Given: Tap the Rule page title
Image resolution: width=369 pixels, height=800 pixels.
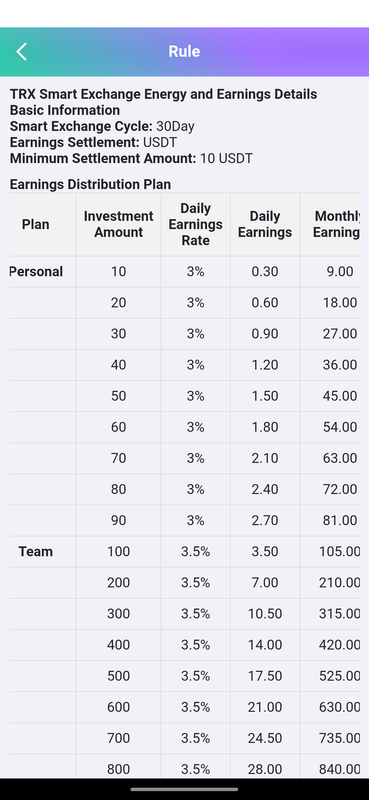Looking at the screenshot, I should [x=184, y=52].
